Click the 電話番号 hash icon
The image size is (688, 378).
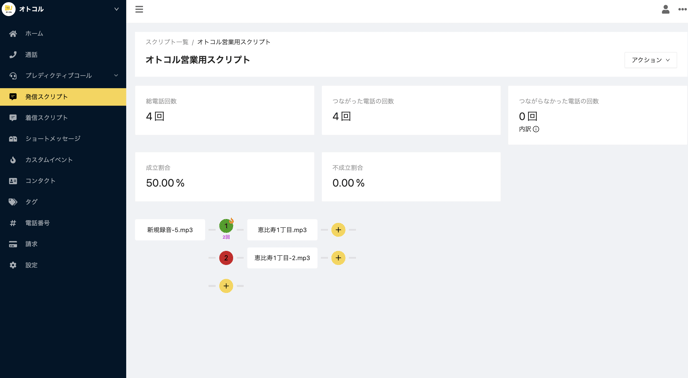pos(13,223)
